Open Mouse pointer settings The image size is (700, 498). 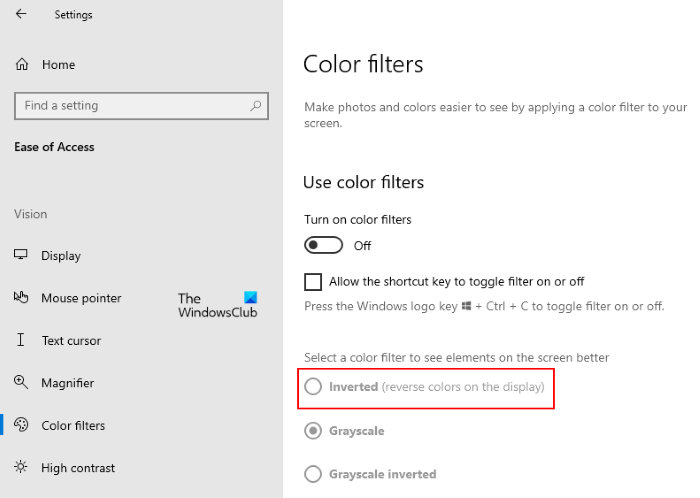click(x=81, y=298)
